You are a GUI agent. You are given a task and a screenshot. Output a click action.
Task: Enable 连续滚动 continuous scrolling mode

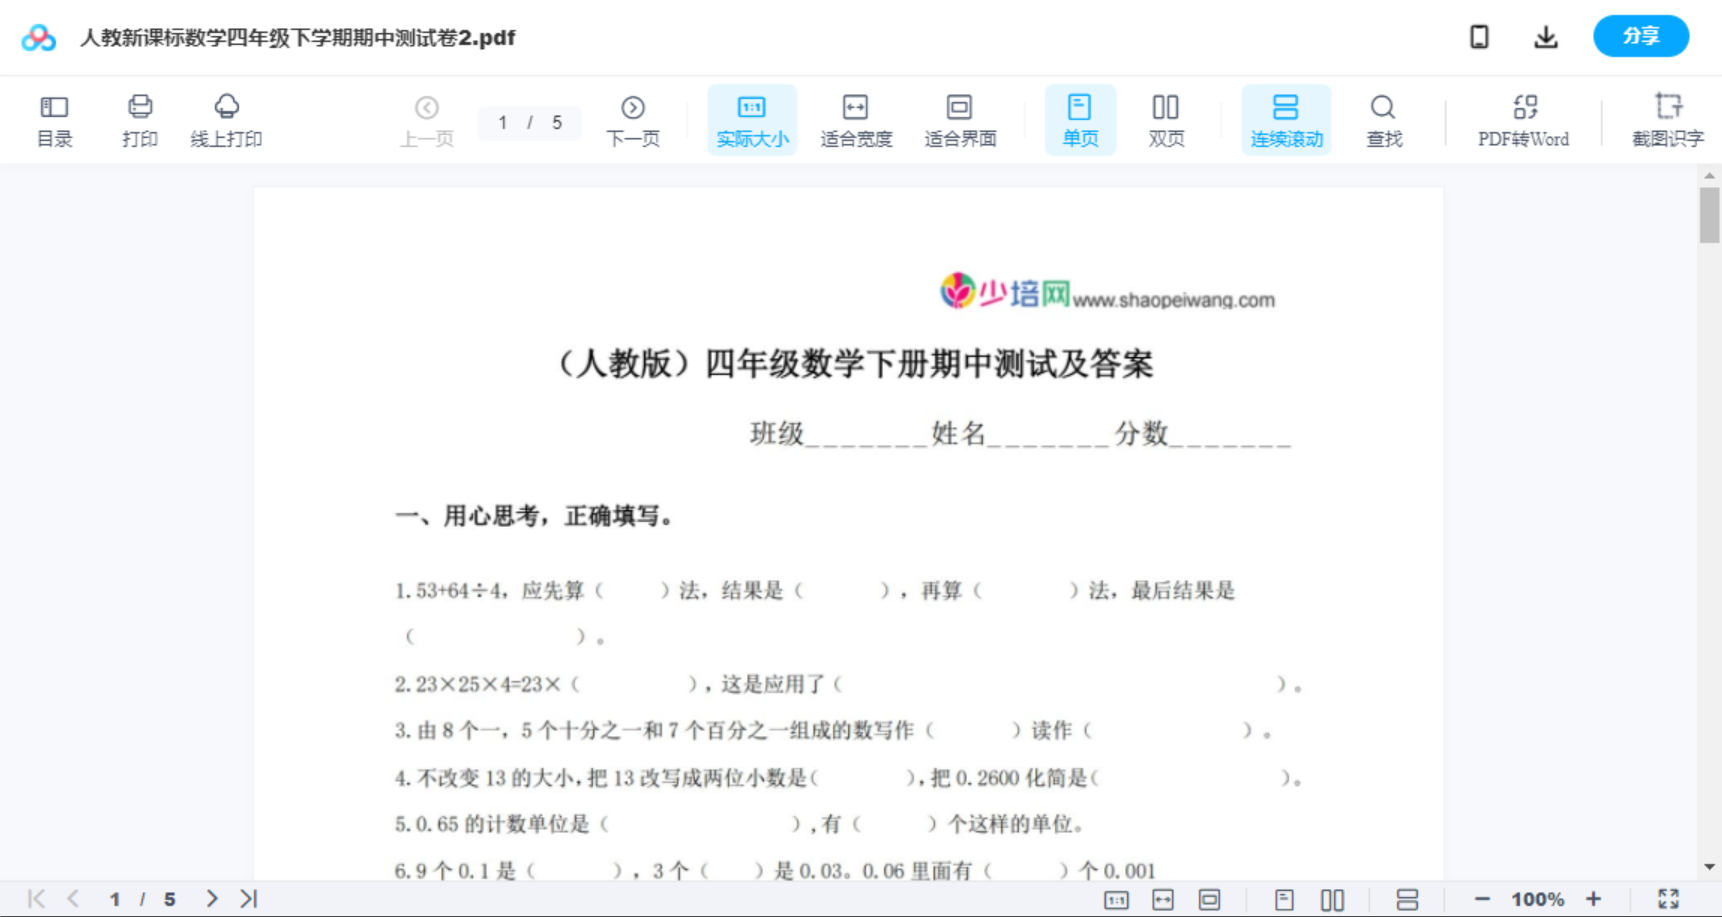(1286, 118)
